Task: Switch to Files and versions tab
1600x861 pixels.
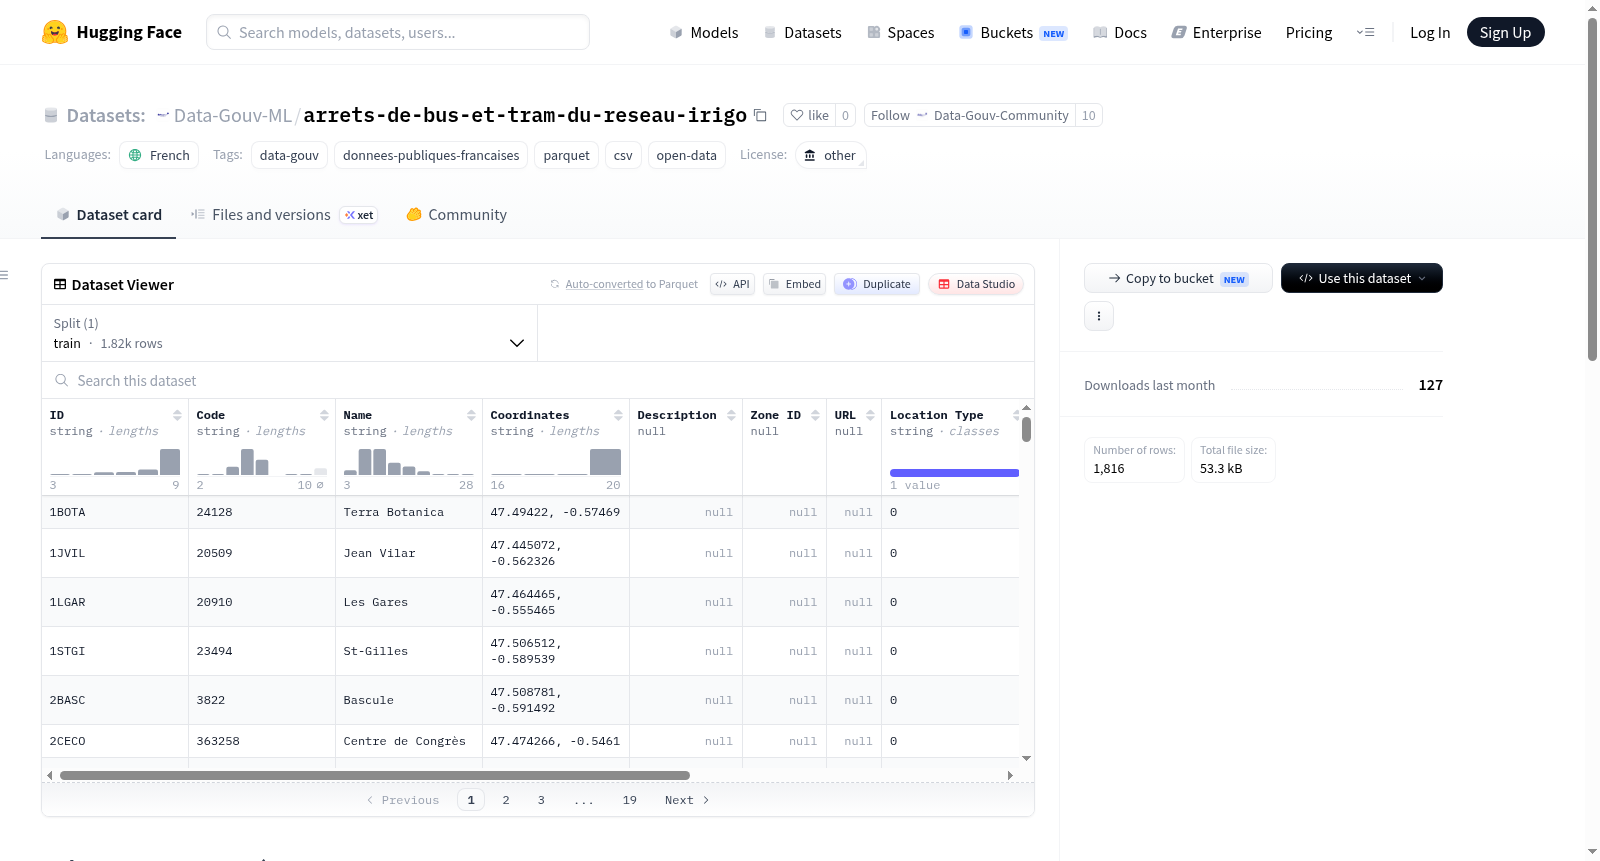Action: (x=284, y=215)
